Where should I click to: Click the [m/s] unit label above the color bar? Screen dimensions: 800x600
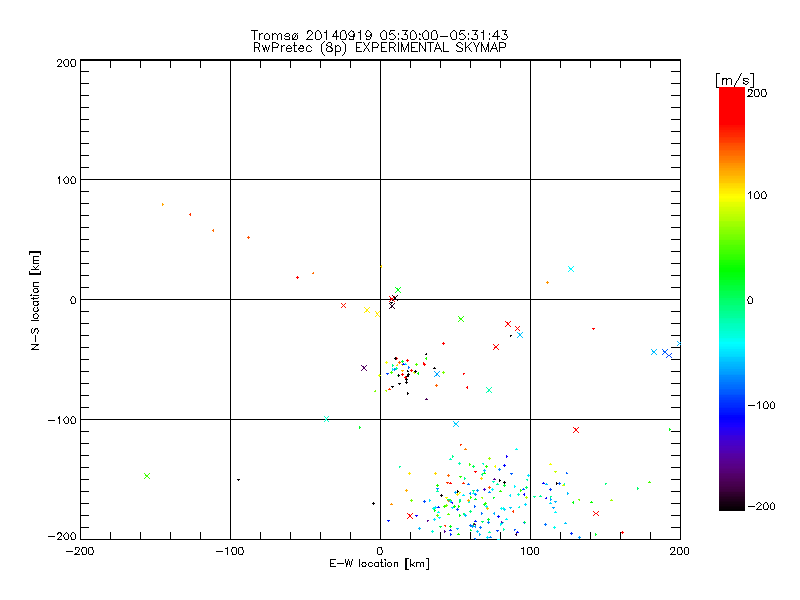coord(735,80)
